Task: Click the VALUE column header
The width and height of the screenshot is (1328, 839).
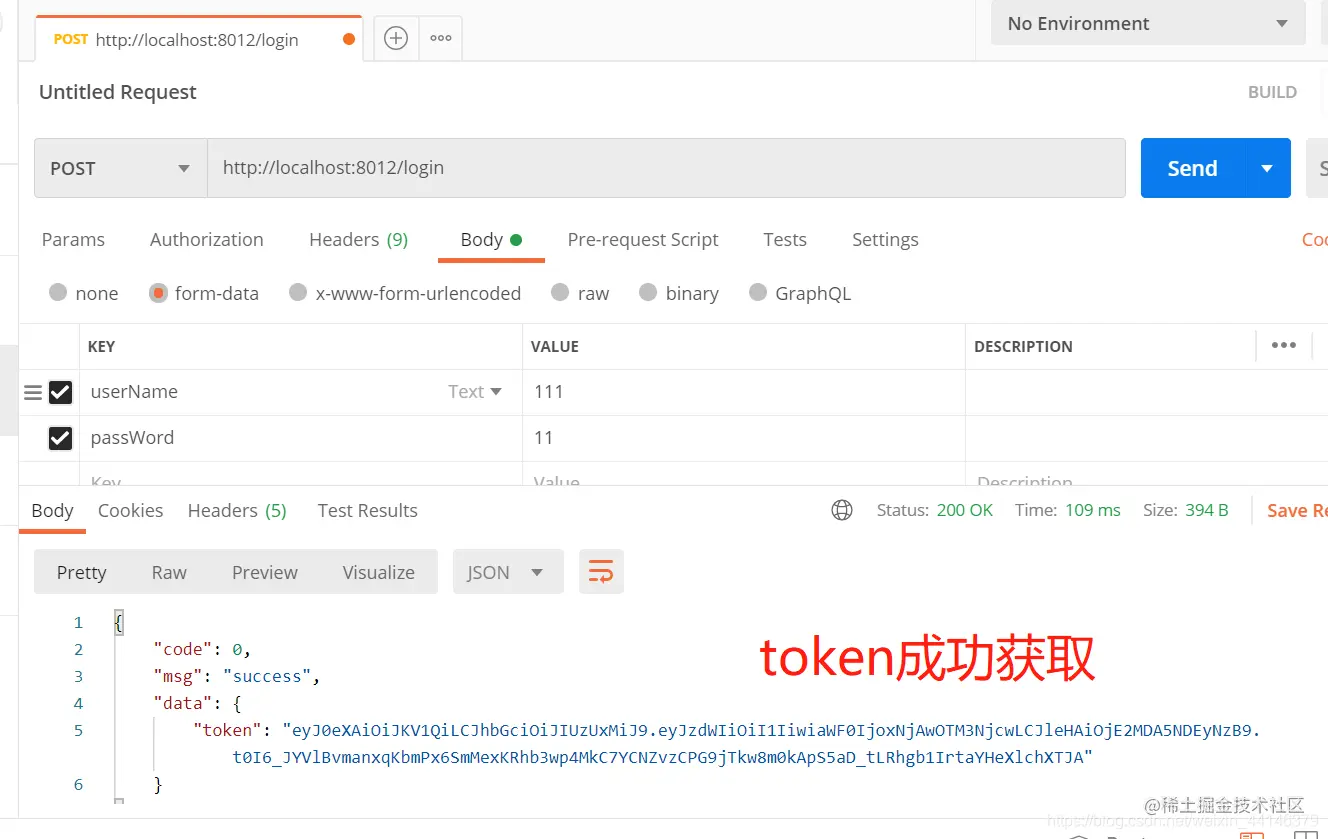Action: coord(555,346)
